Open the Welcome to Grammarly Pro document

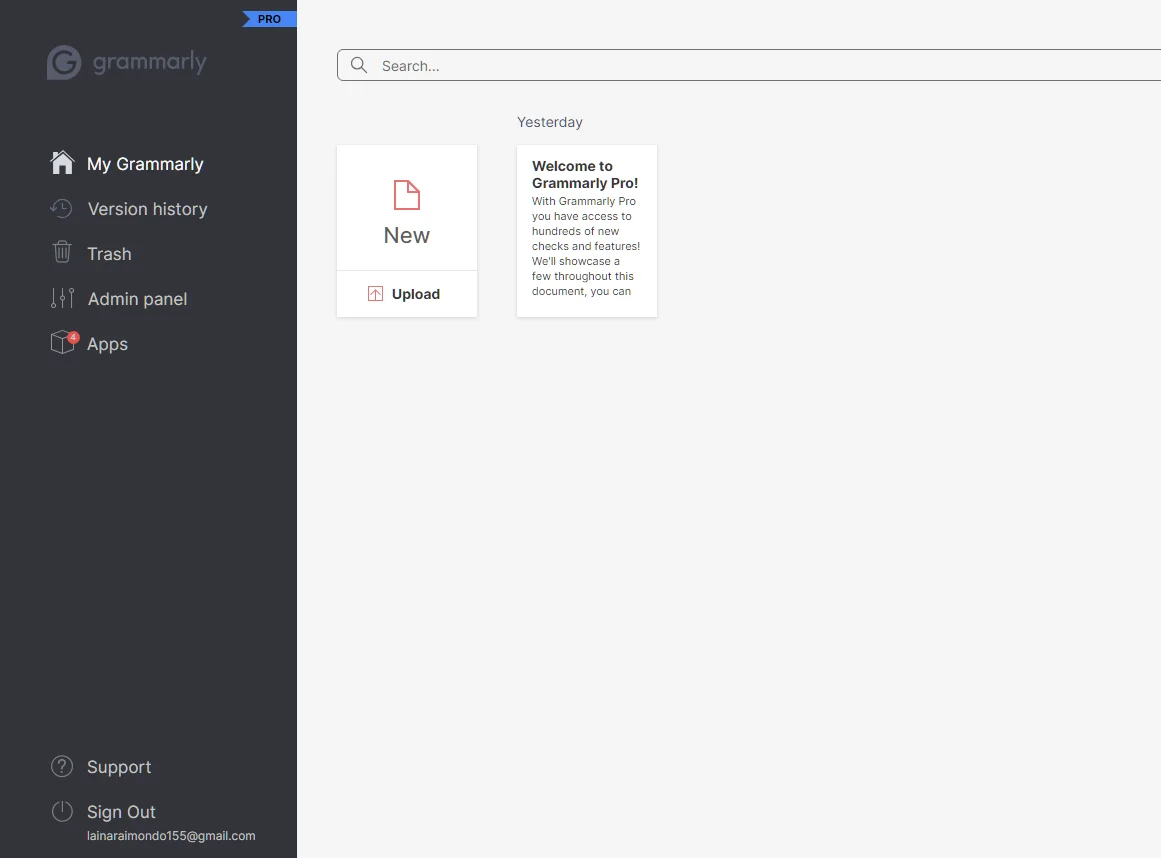coord(586,231)
